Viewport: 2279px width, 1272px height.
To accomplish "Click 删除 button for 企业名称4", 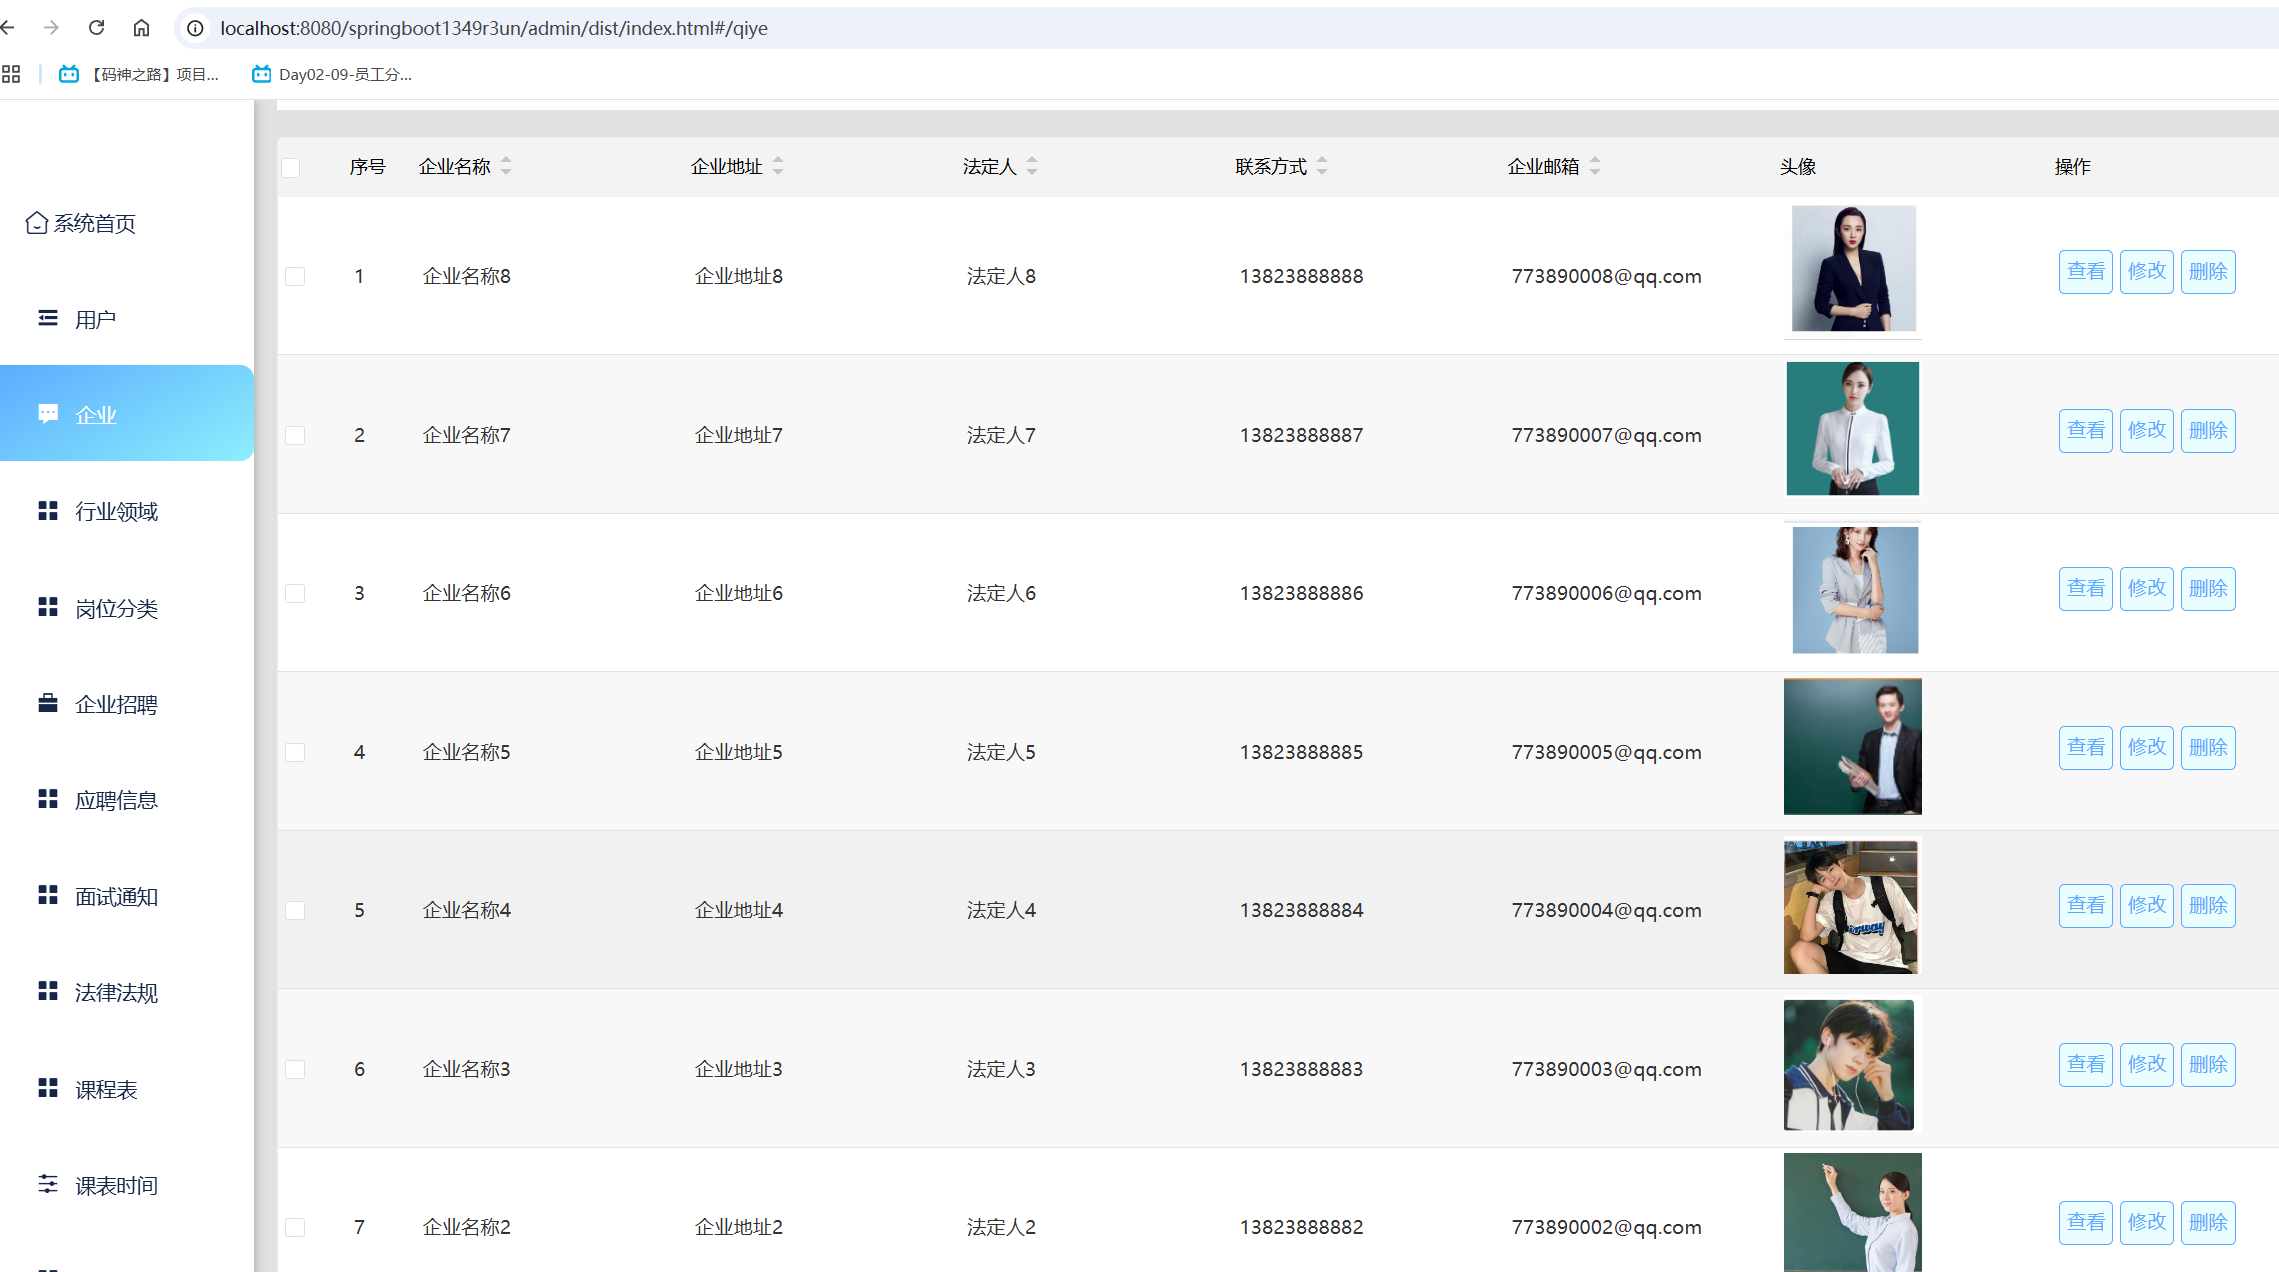I will (x=2207, y=905).
